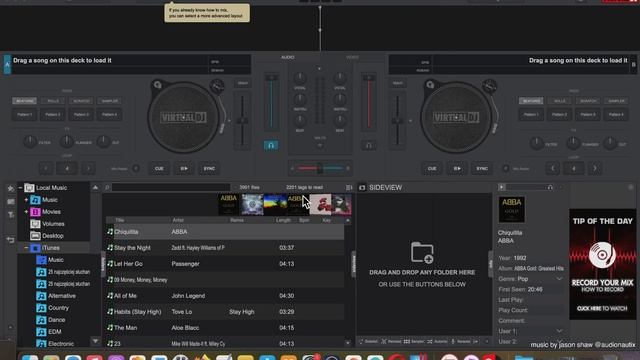Trigger Pattern 1 pad on left deck
This screenshot has width=640, height=360.
pyautogui.click(x=24, y=115)
